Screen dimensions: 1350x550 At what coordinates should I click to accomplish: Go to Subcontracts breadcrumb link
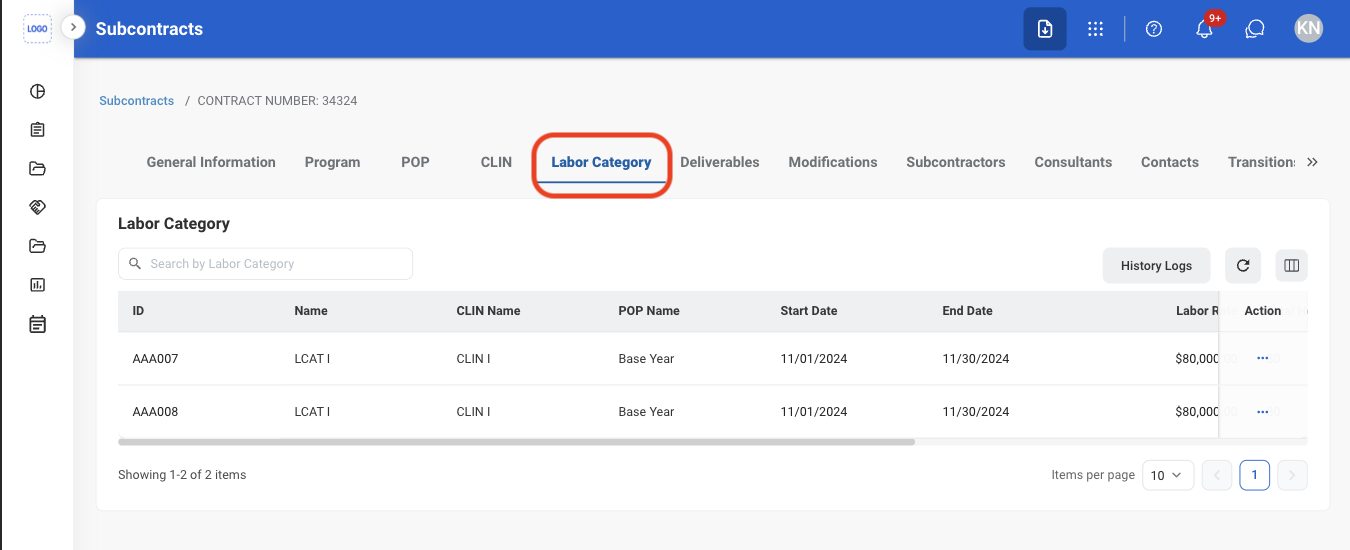point(137,101)
